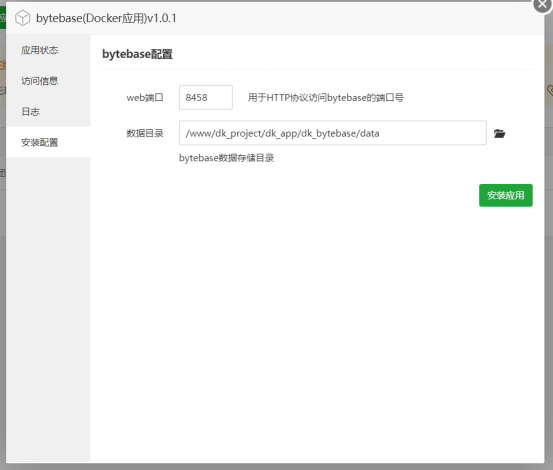The width and height of the screenshot is (553, 470).
Task: Click the 用于HTTP协议访问bytebase的端口号 hint text
Action: [x=326, y=97]
